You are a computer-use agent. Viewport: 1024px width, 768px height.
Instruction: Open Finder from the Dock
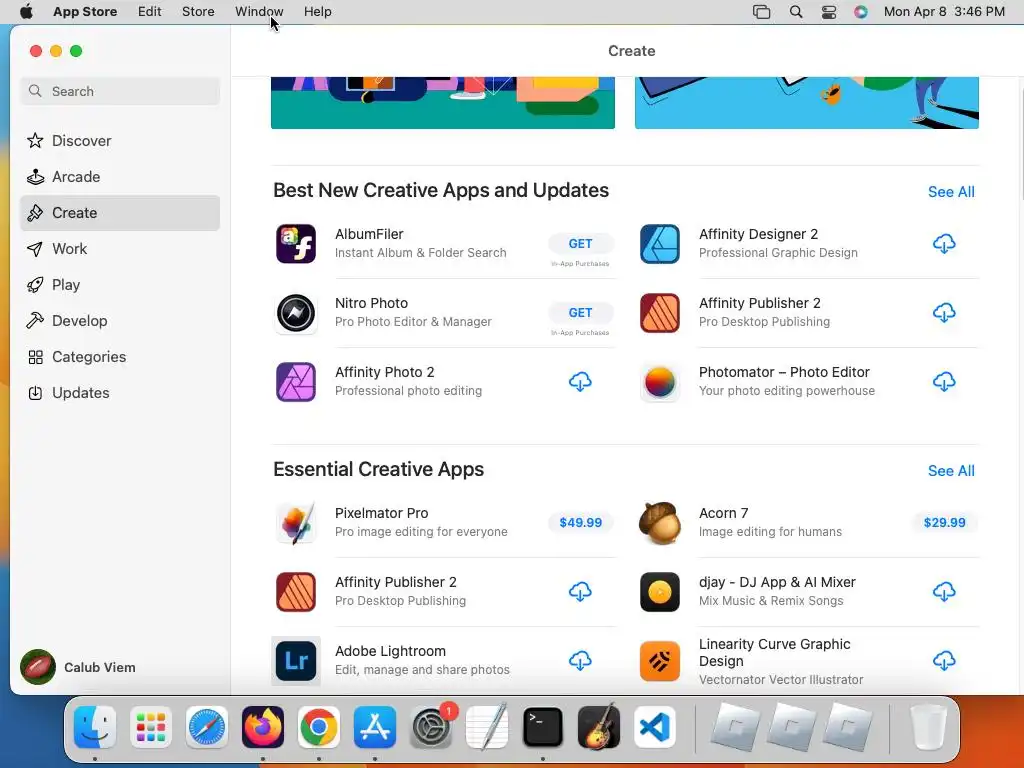(x=95, y=727)
